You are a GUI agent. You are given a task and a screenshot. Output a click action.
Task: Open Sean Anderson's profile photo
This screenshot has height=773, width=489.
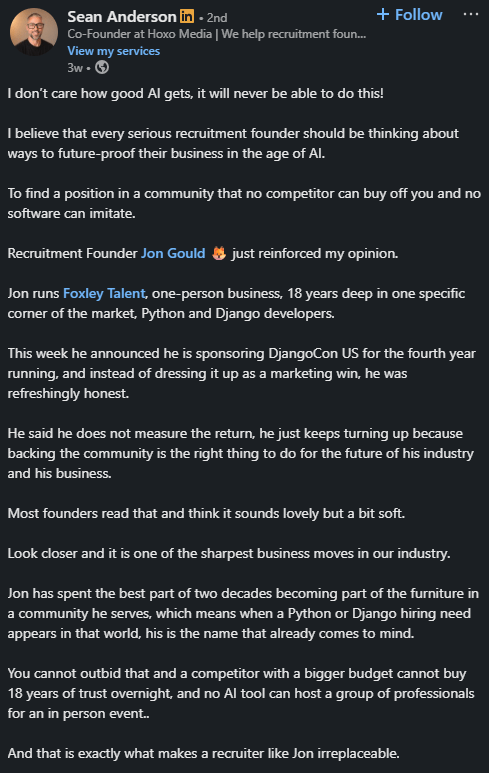pyautogui.click(x=34, y=32)
